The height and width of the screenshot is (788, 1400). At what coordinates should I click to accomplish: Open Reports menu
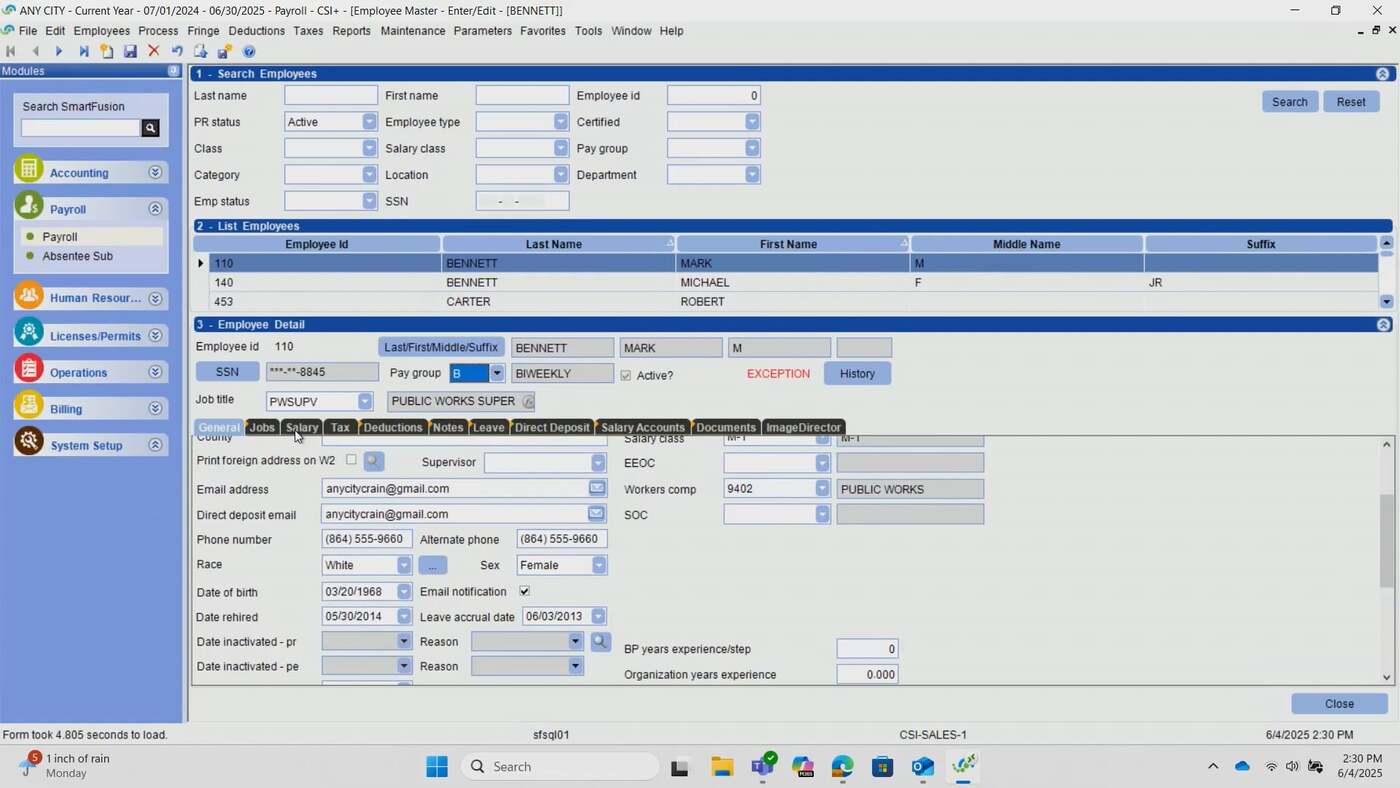351,31
